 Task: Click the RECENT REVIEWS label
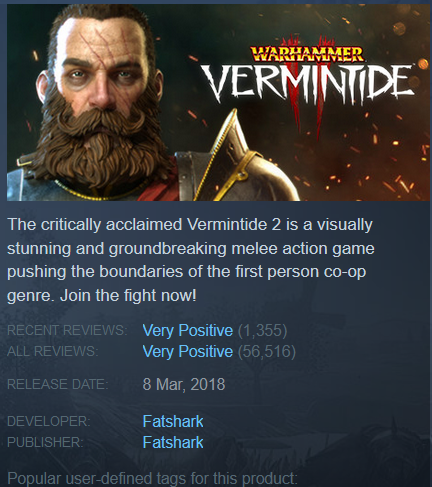click(67, 330)
